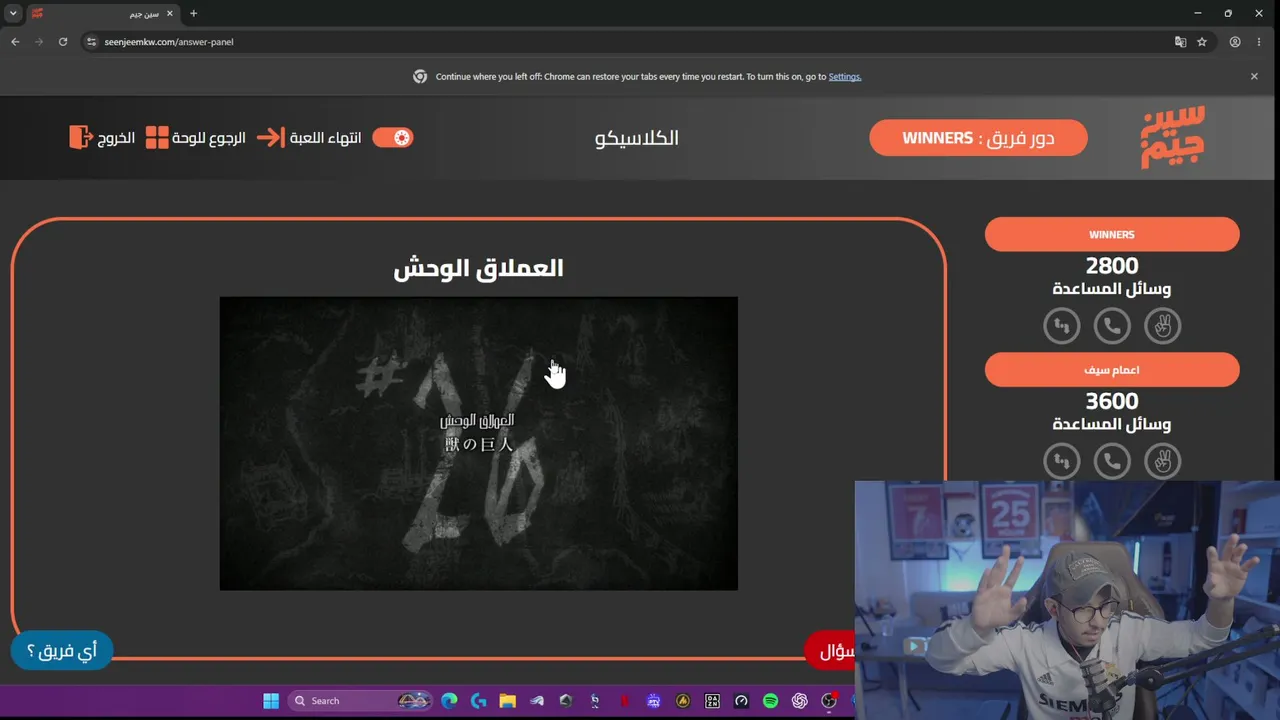
Task: View site information icon in address bar
Action: click(x=92, y=42)
